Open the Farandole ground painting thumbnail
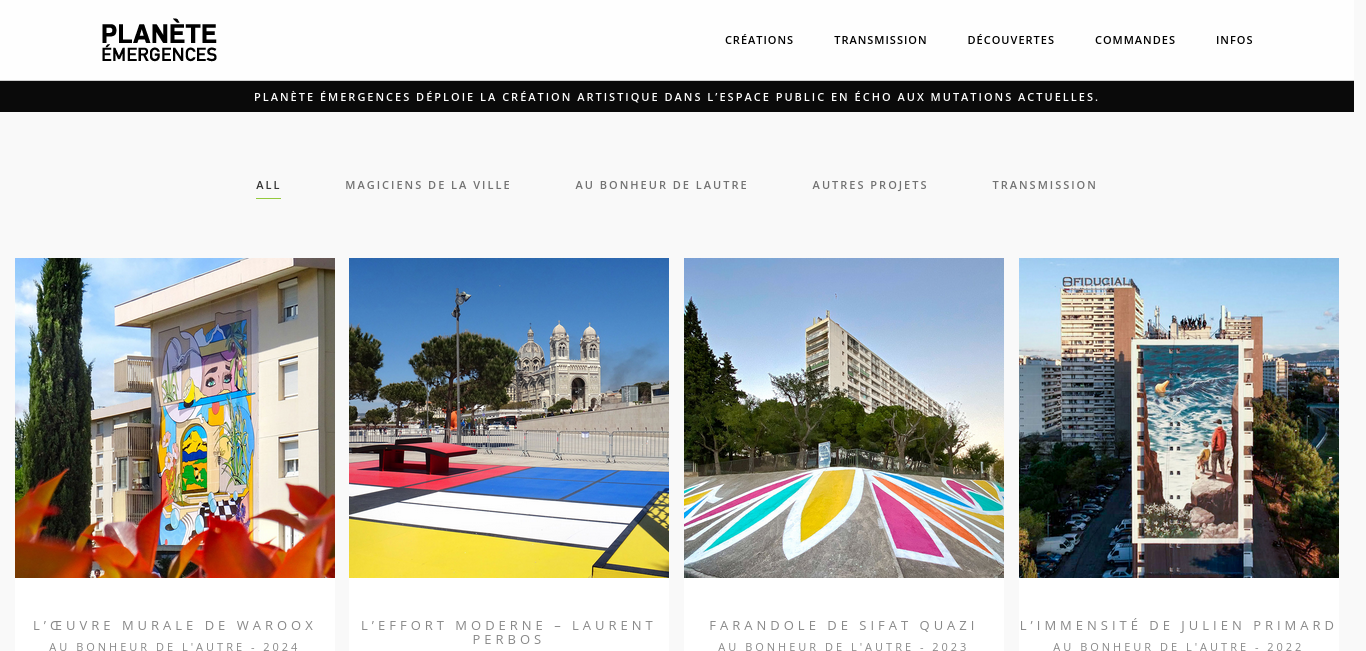Screen dimensions: 1366x651 point(844,418)
